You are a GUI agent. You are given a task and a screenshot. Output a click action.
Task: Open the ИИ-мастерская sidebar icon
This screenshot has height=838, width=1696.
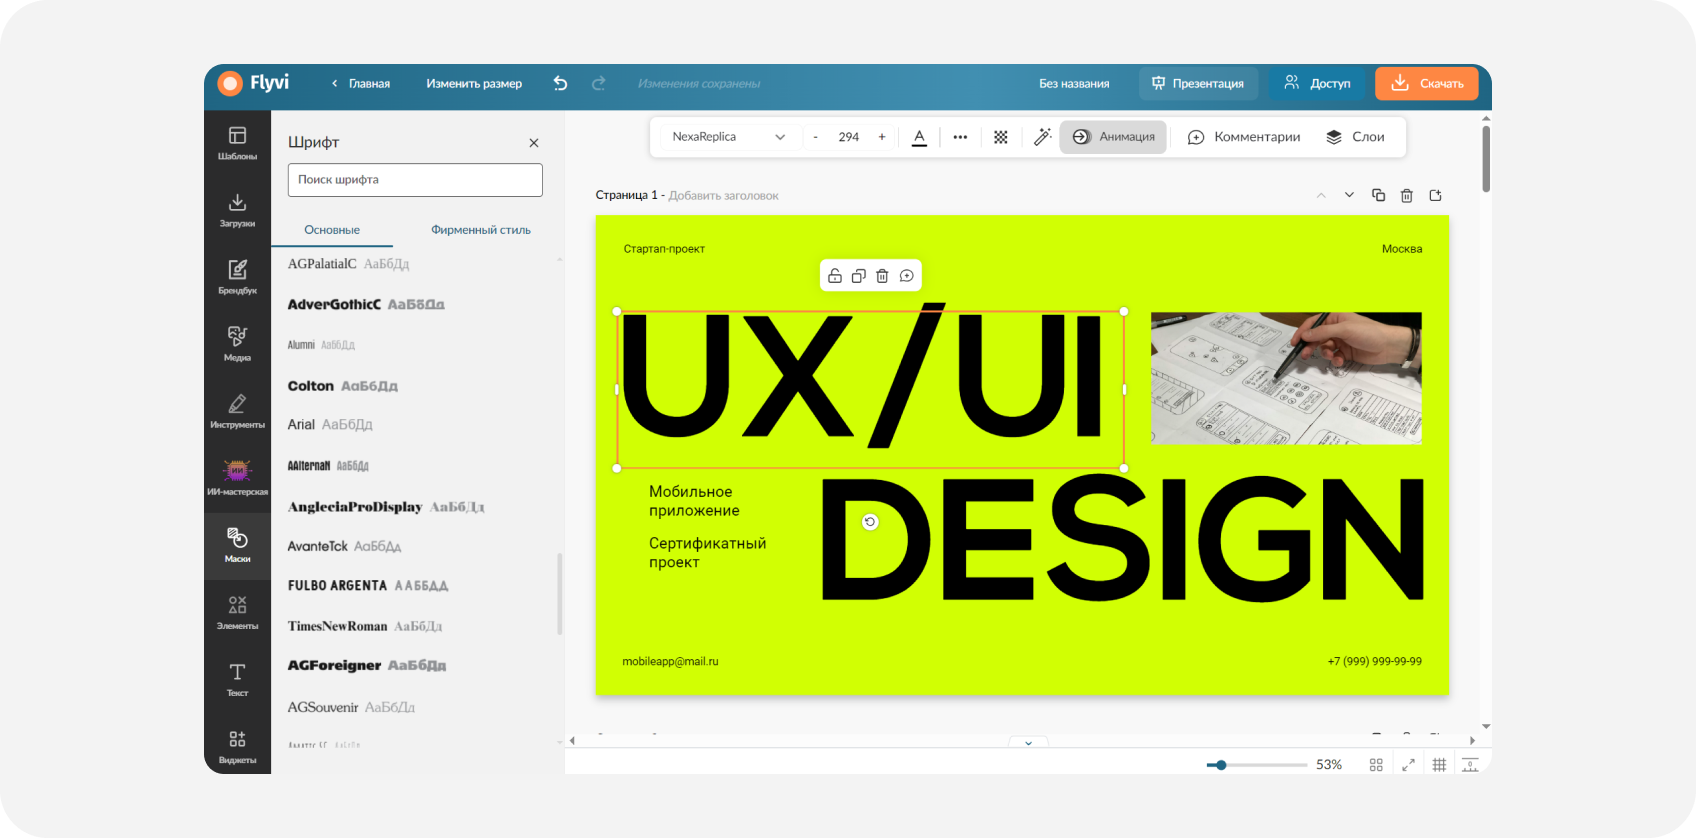click(237, 478)
